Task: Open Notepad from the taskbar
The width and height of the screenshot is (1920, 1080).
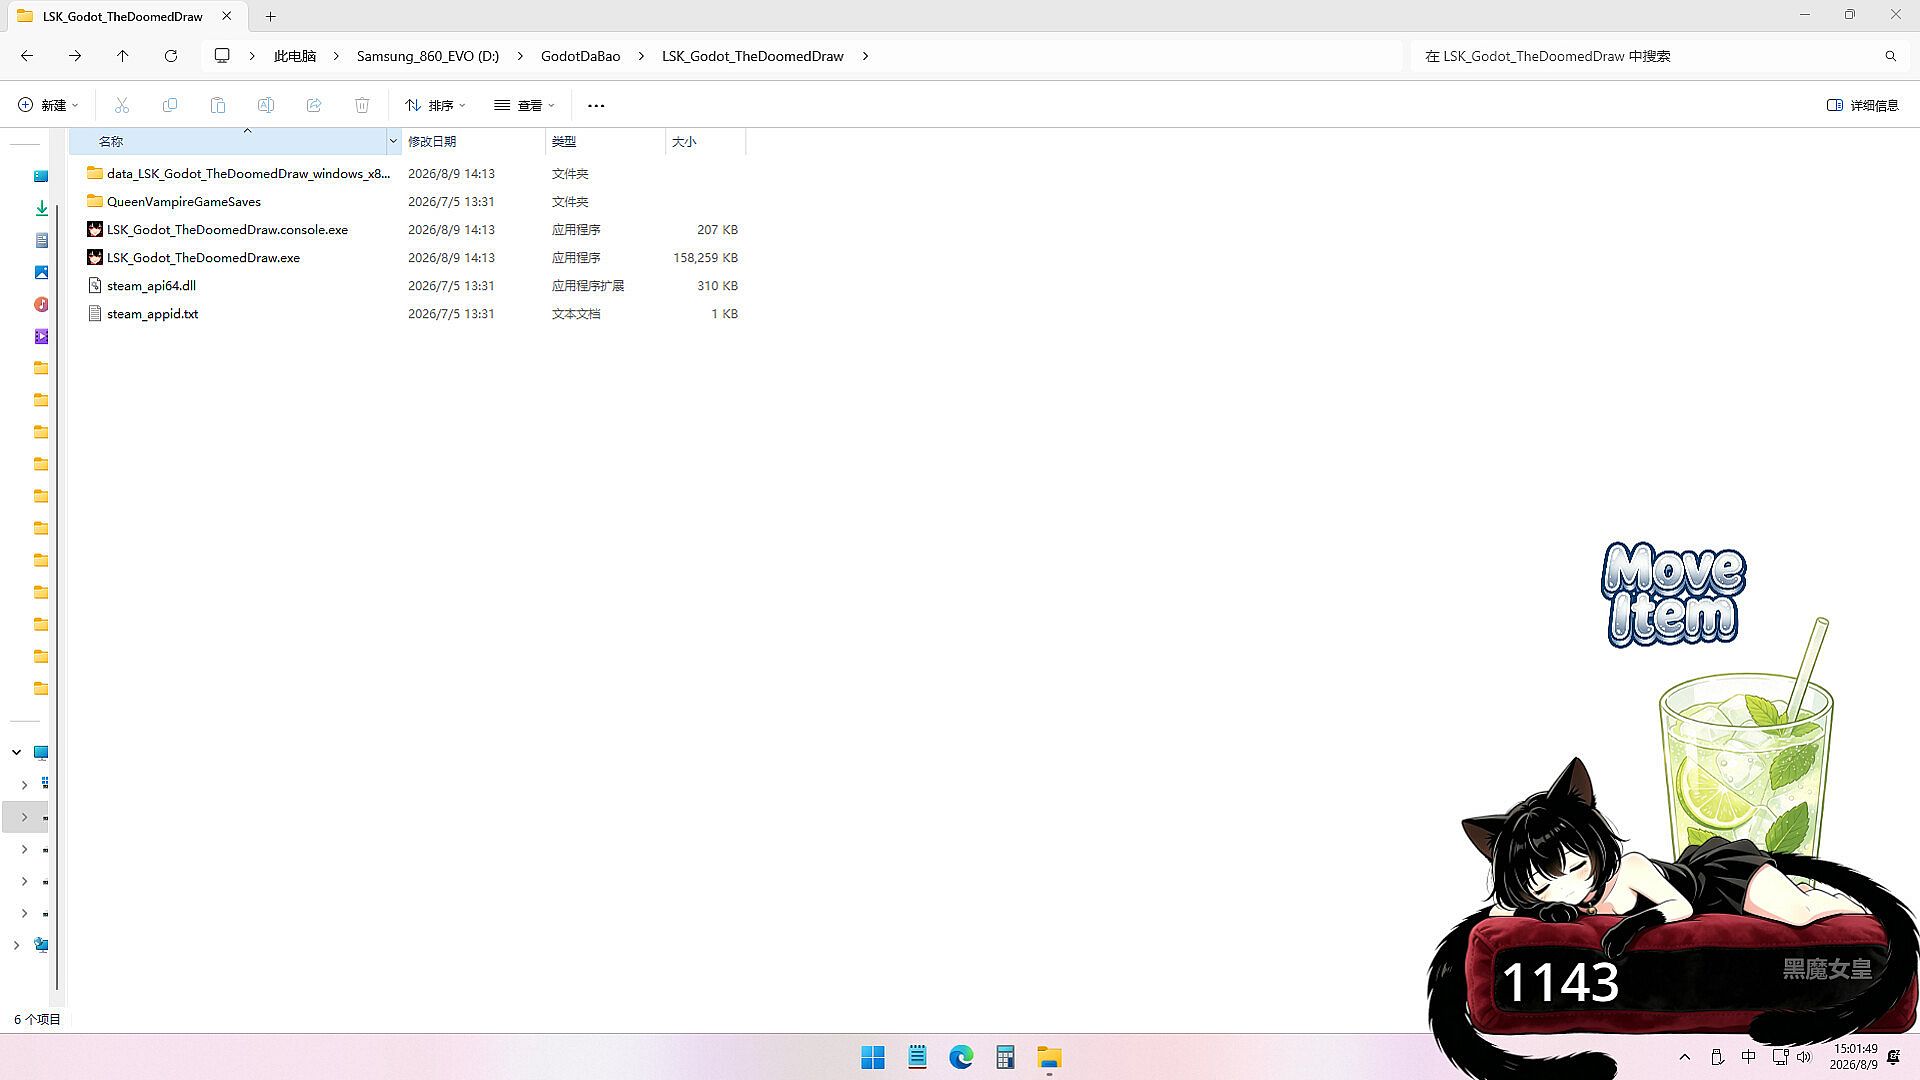Action: tap(917, 1057)
